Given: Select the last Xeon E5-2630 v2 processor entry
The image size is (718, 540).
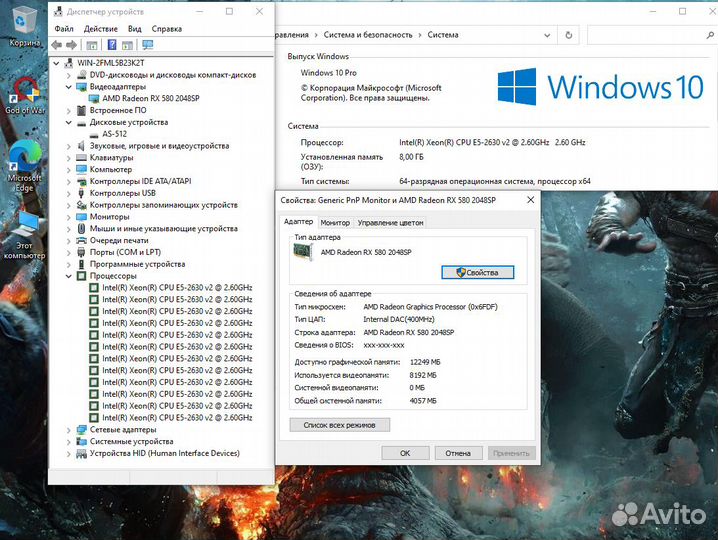Looking at the screenshot, I should pyautogui.click(x=177, y=418).
